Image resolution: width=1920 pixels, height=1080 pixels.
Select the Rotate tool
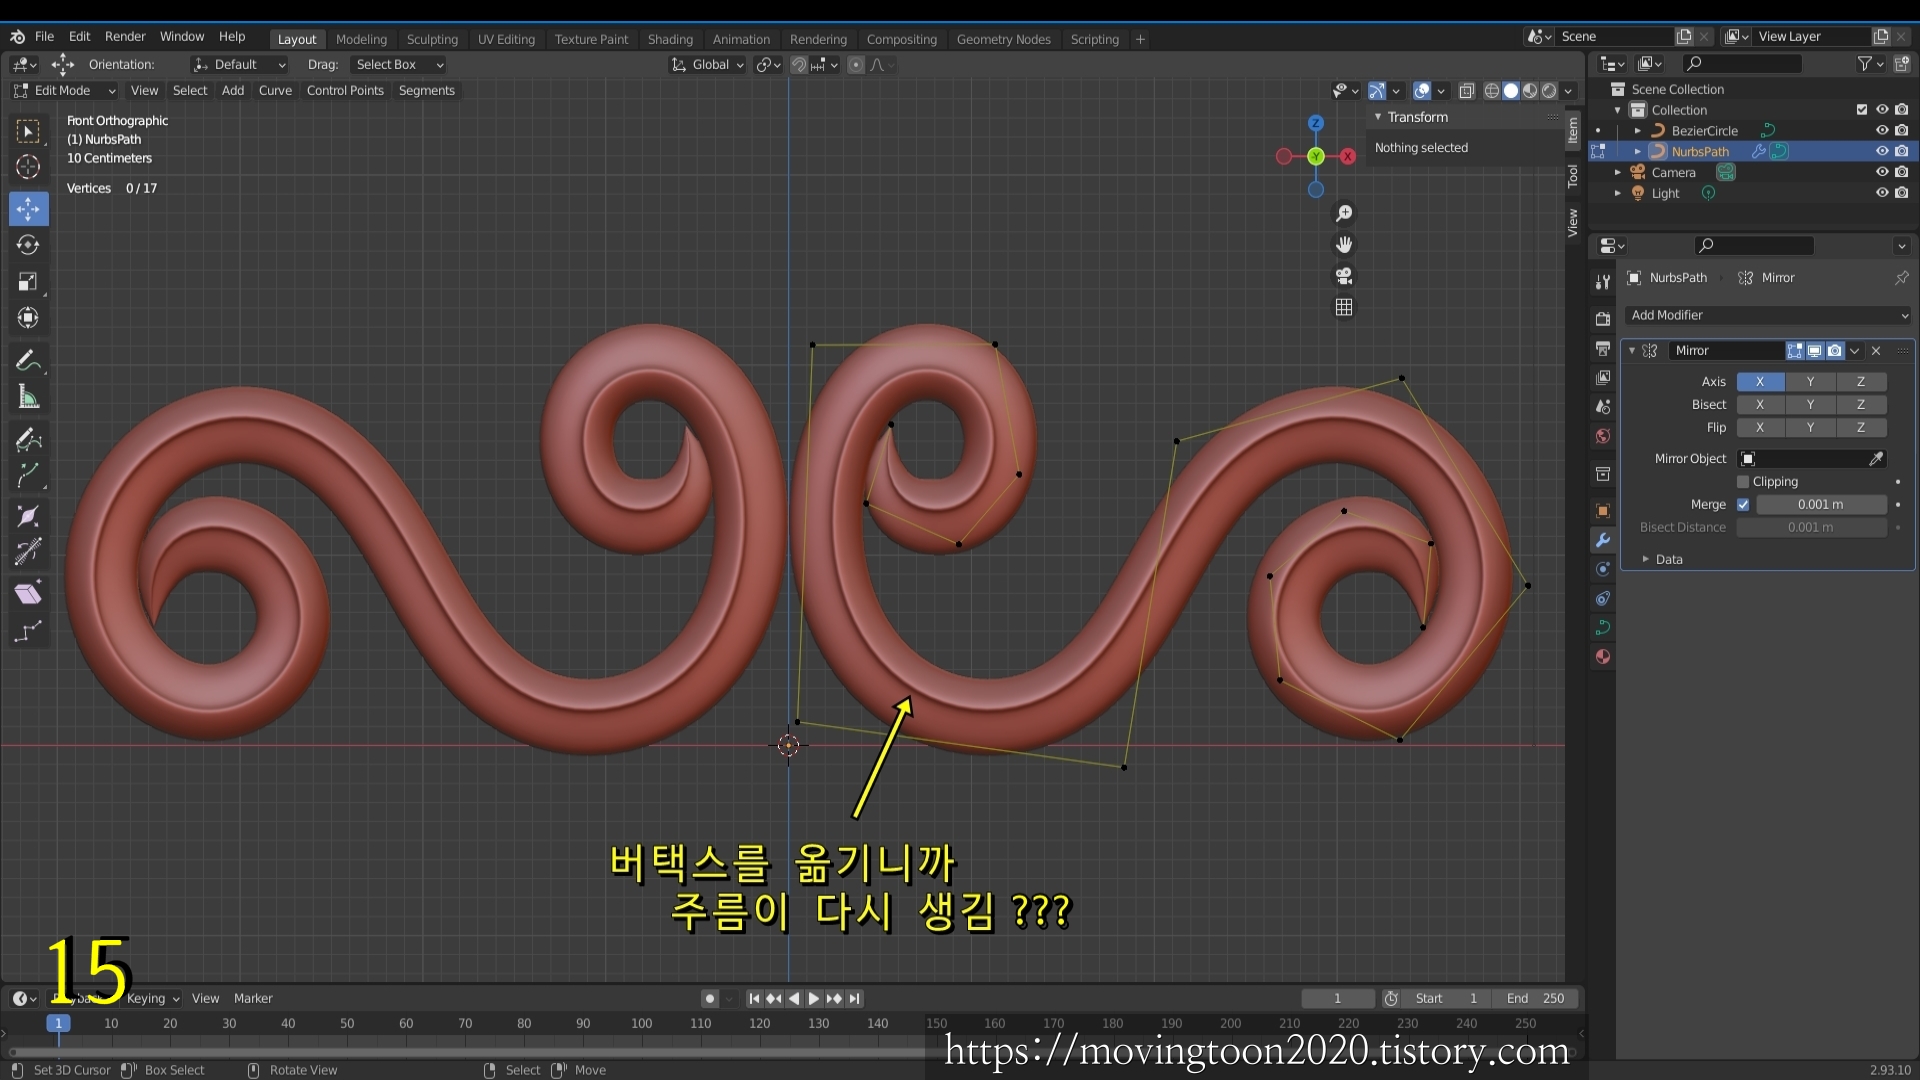(x=28, y=245)
